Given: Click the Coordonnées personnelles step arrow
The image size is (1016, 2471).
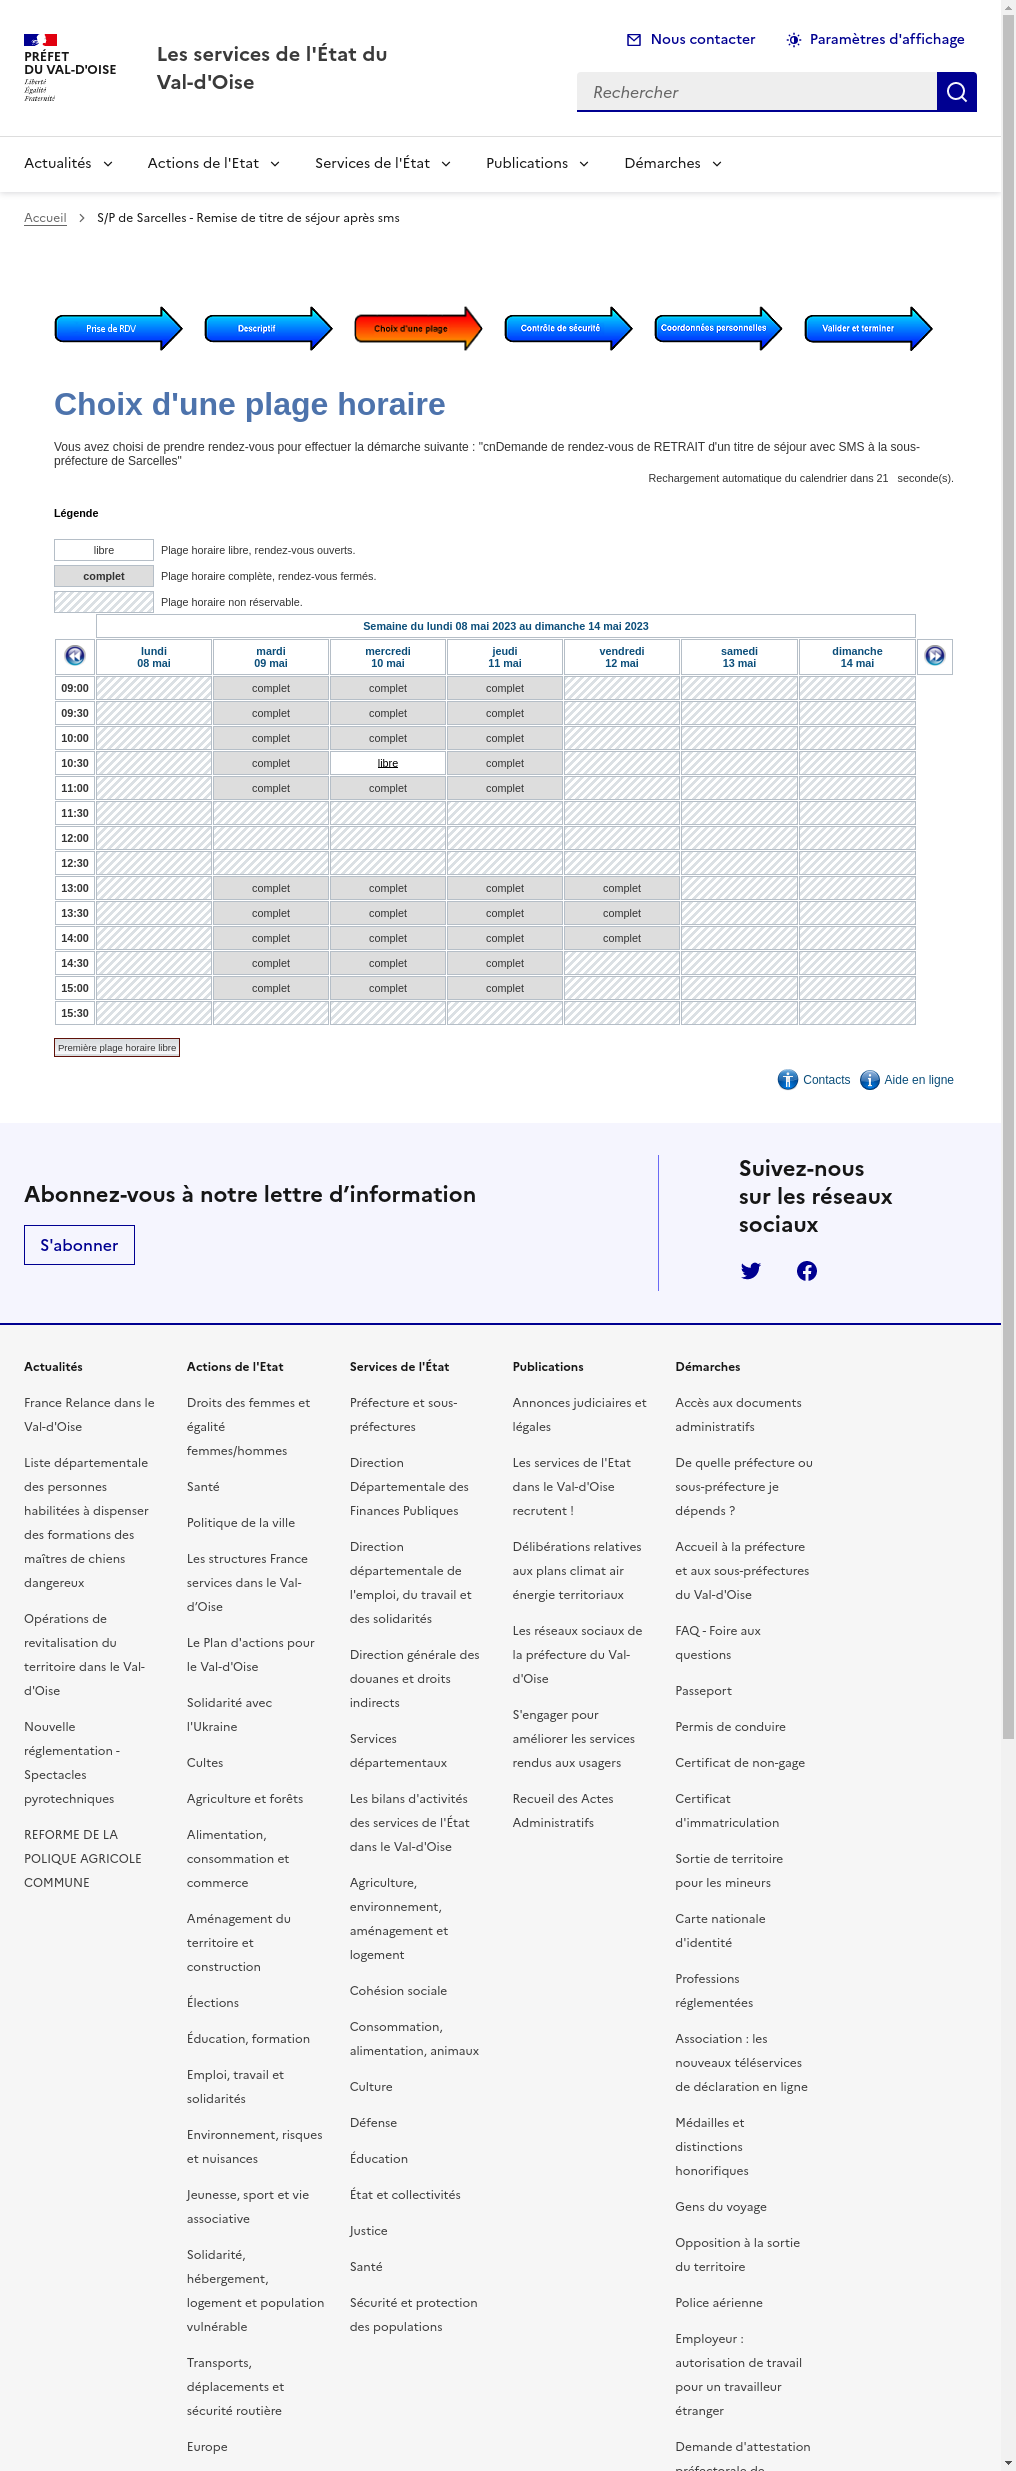Looking at the screenshot, I should (718, 328).
